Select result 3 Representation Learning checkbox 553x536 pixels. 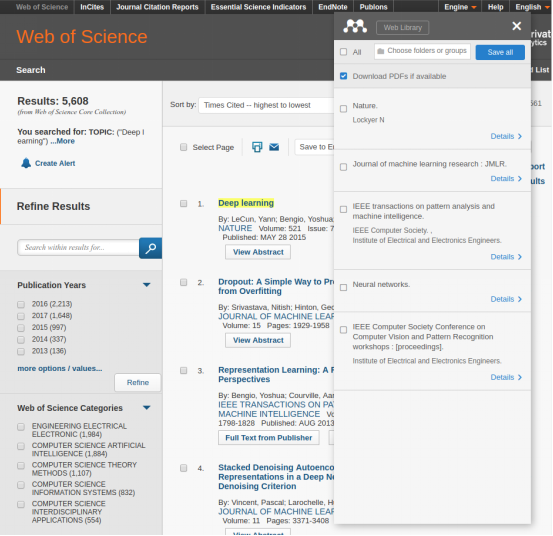coord(183,370)
